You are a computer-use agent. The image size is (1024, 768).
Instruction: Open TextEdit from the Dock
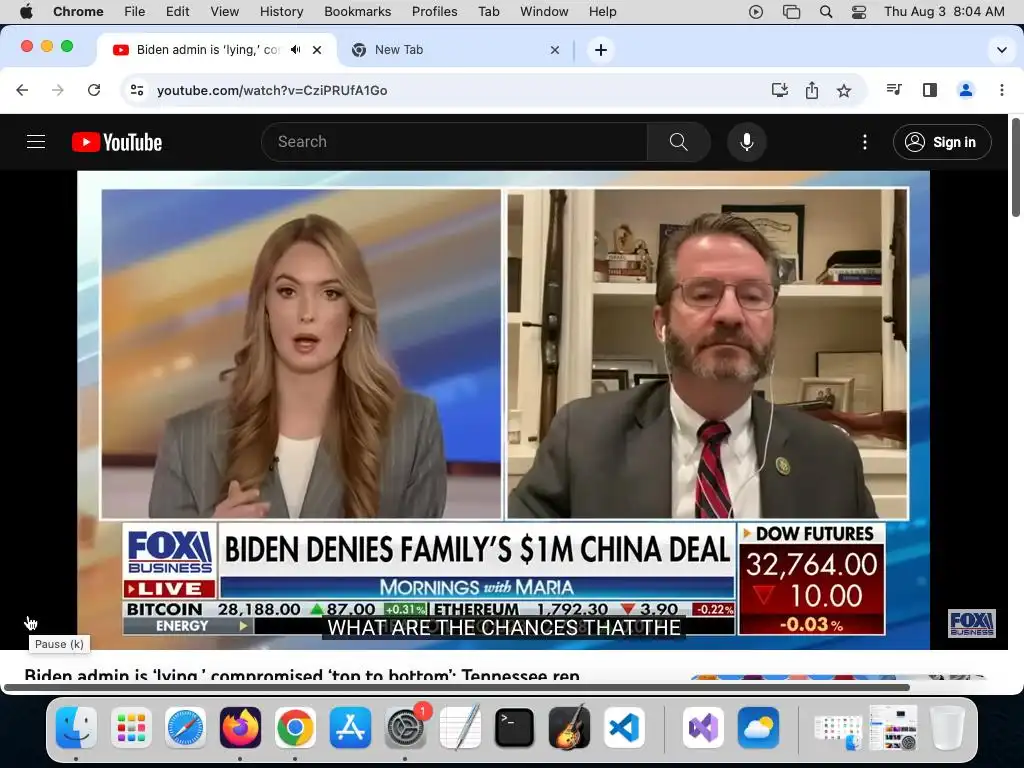(460, 727)
